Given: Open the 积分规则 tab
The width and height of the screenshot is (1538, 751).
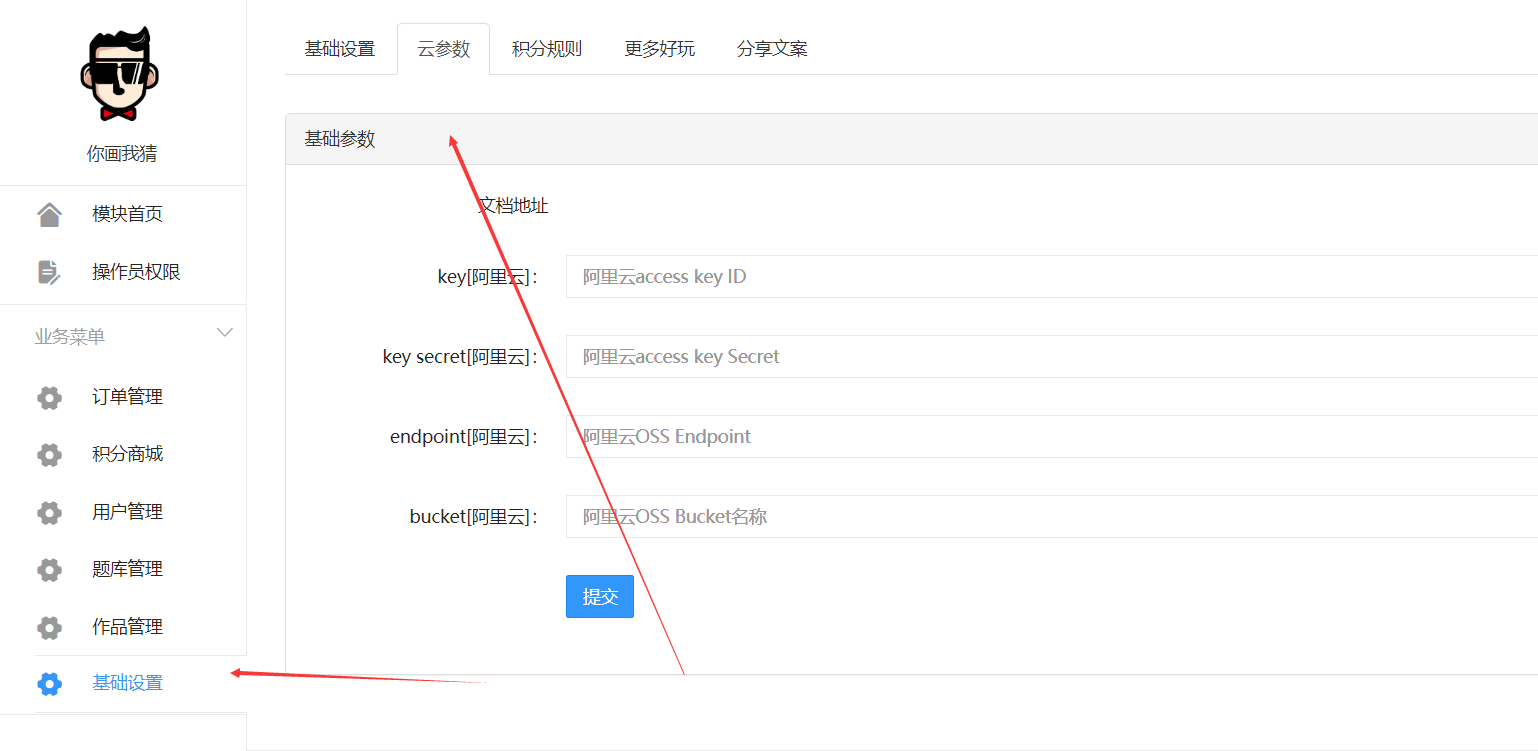Looking at the screenshot, I should click(x=546, y=49).
